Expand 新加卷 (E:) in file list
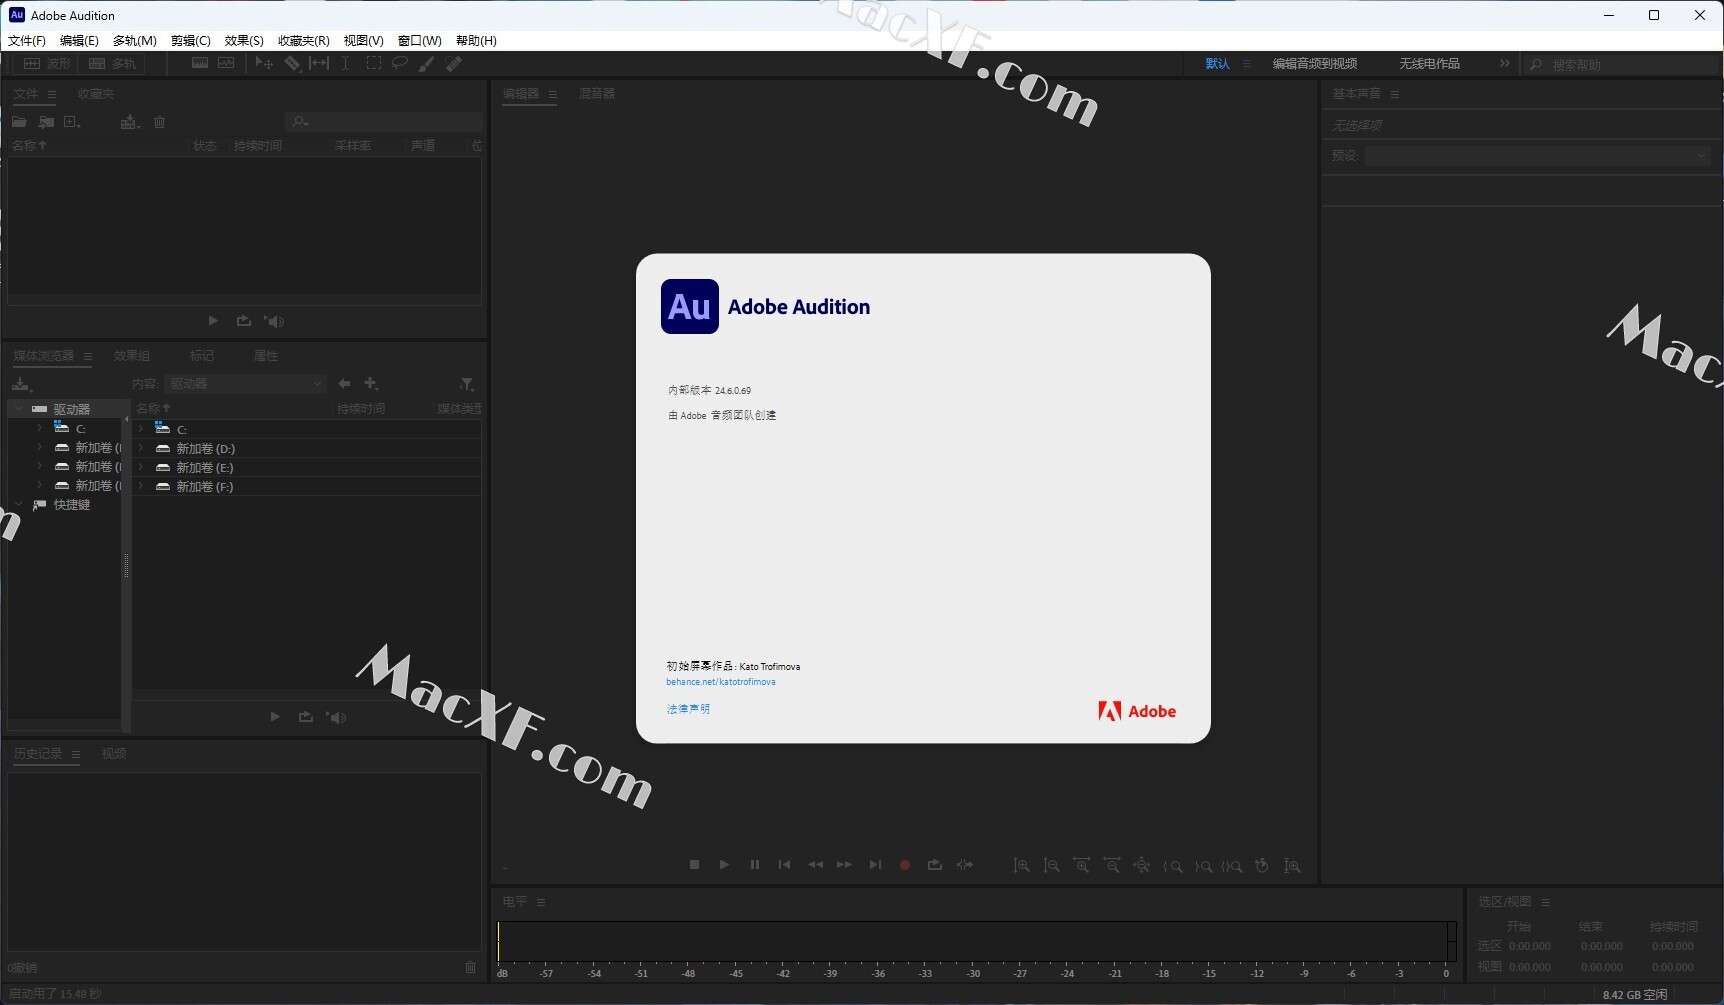This screenshot has width=1724, height=1005. [142, 467]
